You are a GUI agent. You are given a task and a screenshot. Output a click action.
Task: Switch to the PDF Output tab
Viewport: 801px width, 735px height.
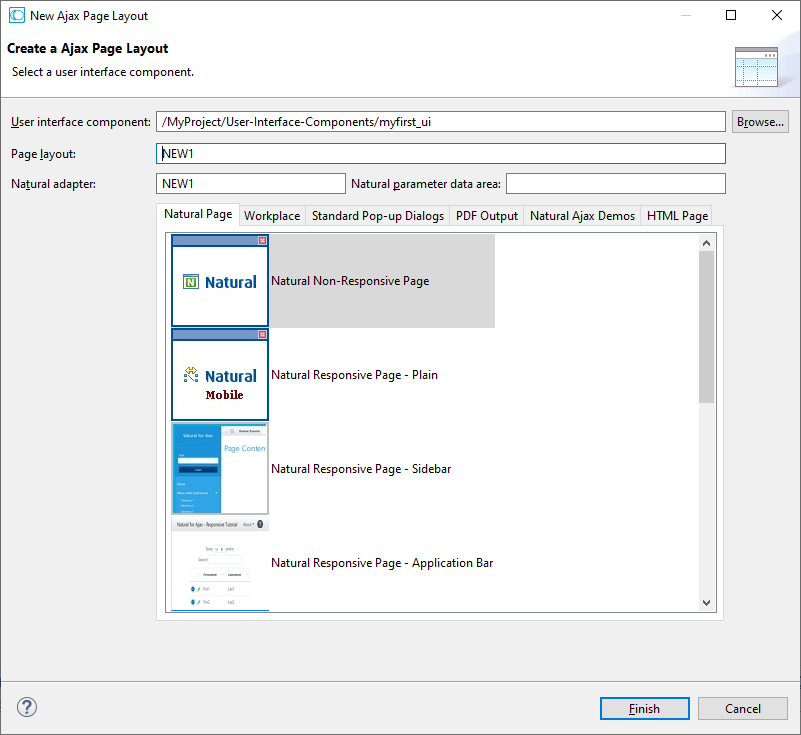coord(487,216)
